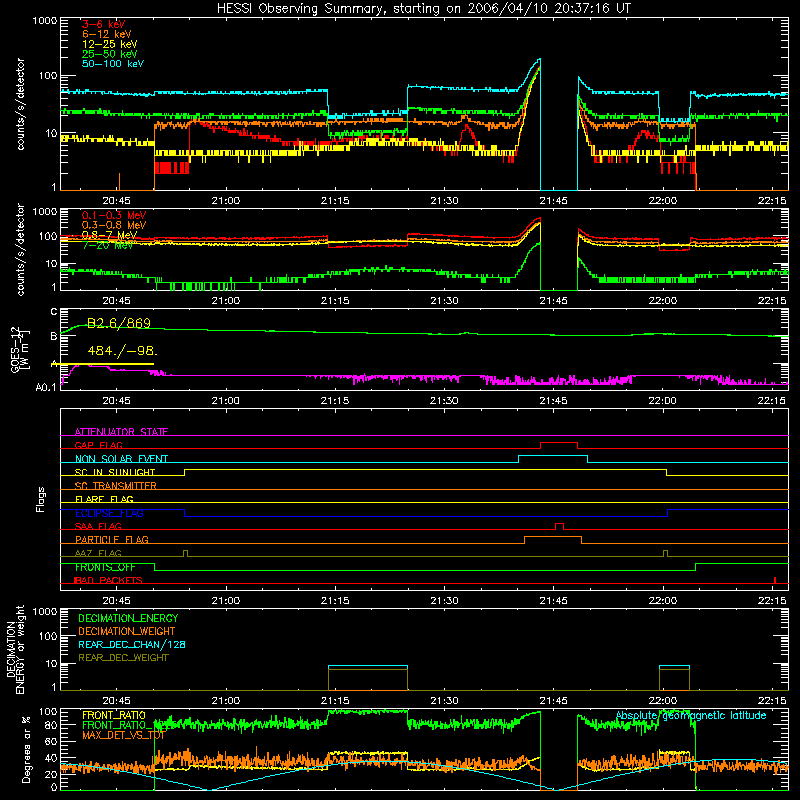
Task: Click the '484./-98.' yellow annotation
Action: pyautogui.click(x=122, y=351)
